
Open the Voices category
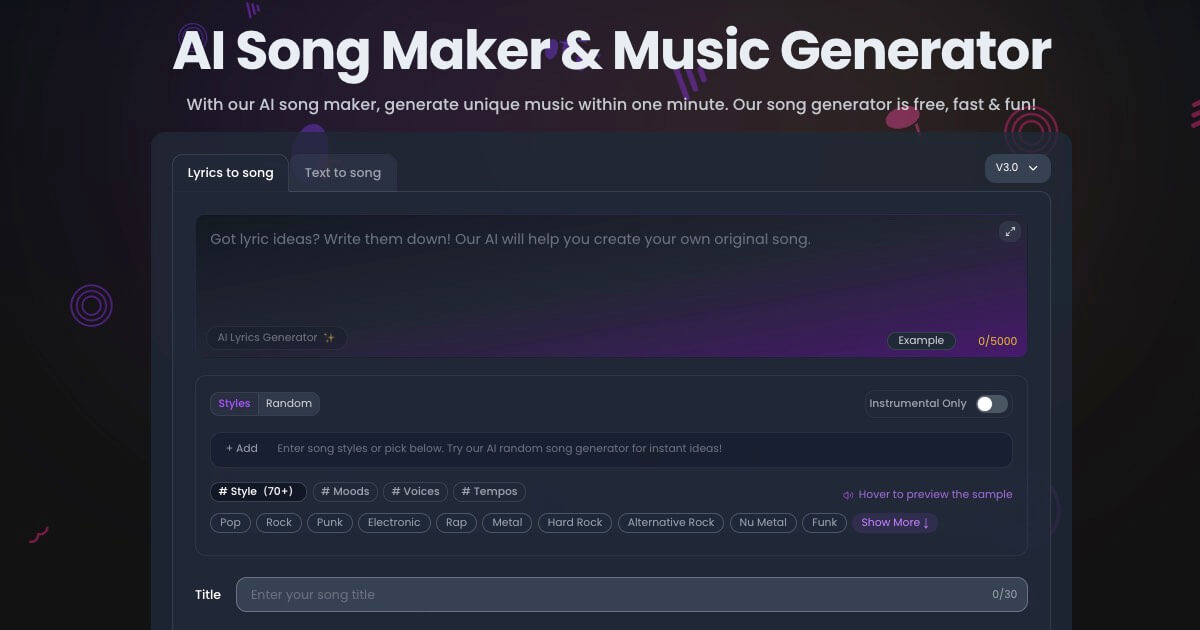coord(414,491)
